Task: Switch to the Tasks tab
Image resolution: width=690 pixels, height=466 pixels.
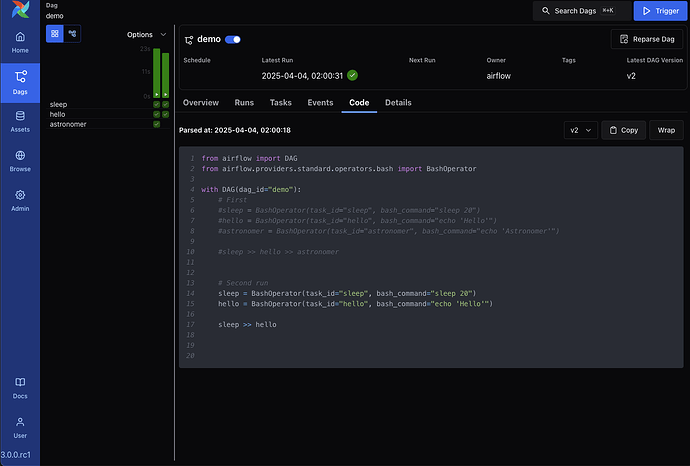Action: coord(281,103)
